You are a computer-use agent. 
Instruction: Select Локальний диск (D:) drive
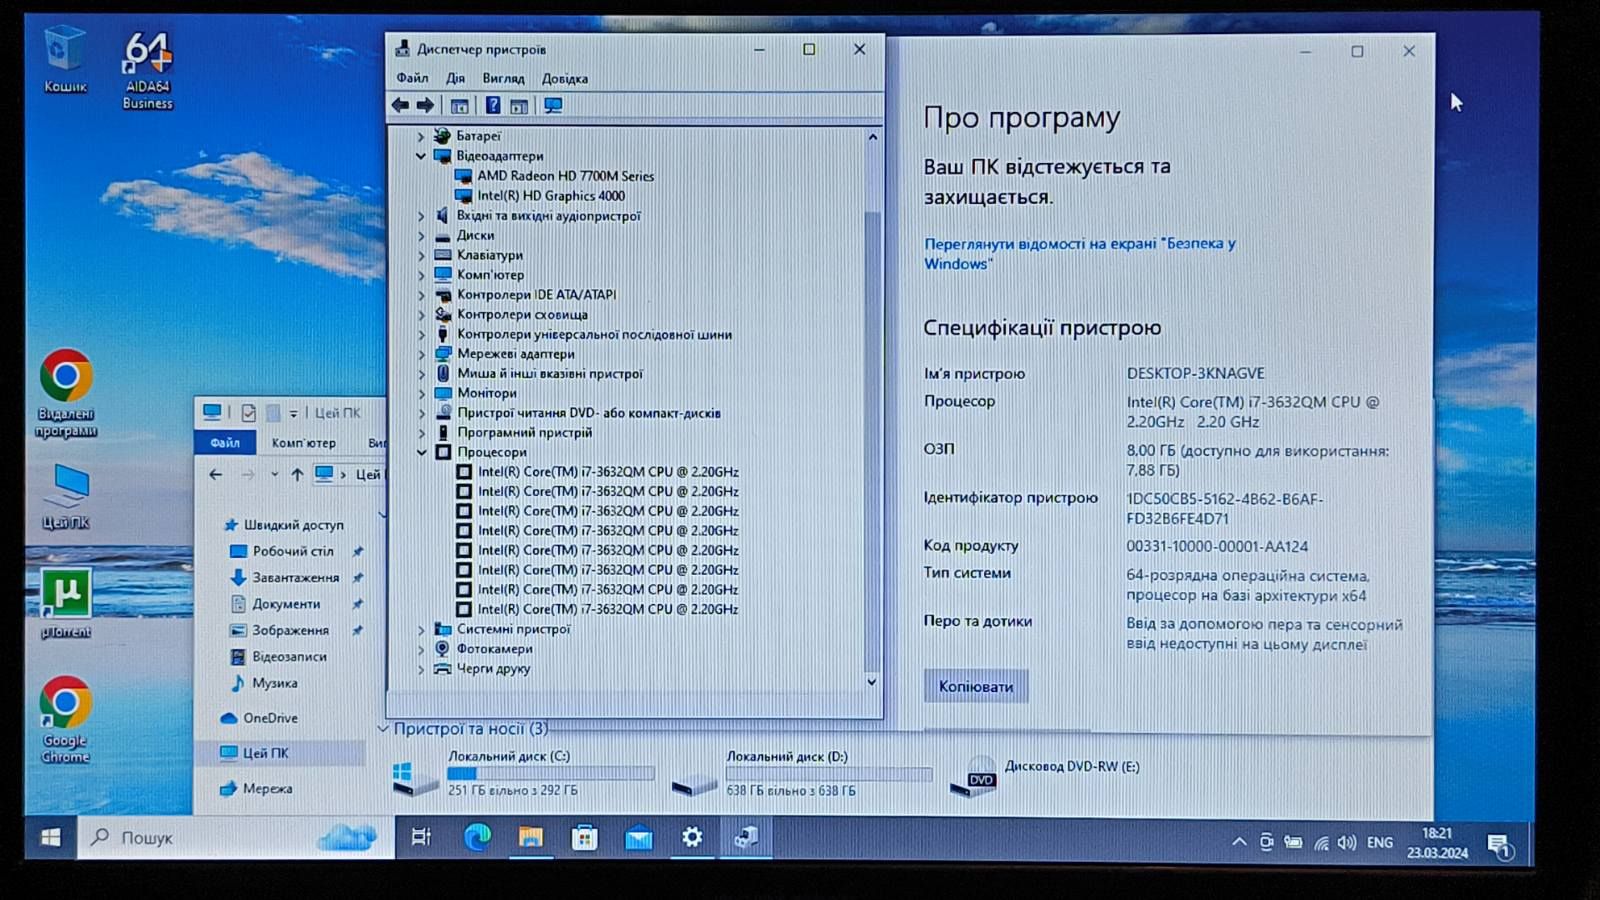pyautogui.click(x=800, y=773)
